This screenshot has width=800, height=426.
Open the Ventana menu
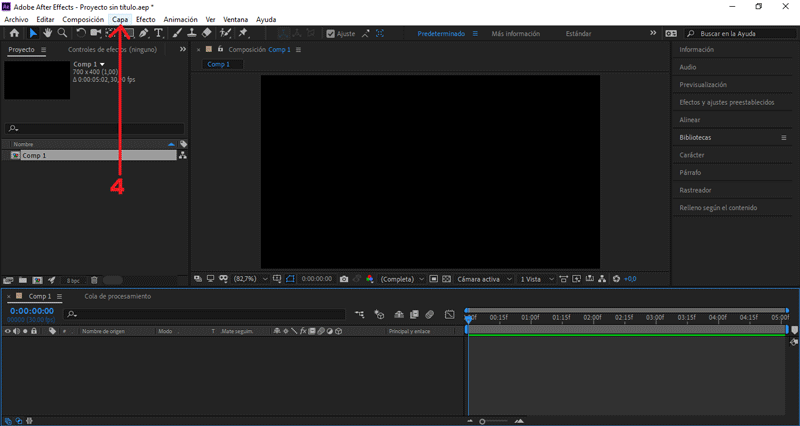(235, 19)
